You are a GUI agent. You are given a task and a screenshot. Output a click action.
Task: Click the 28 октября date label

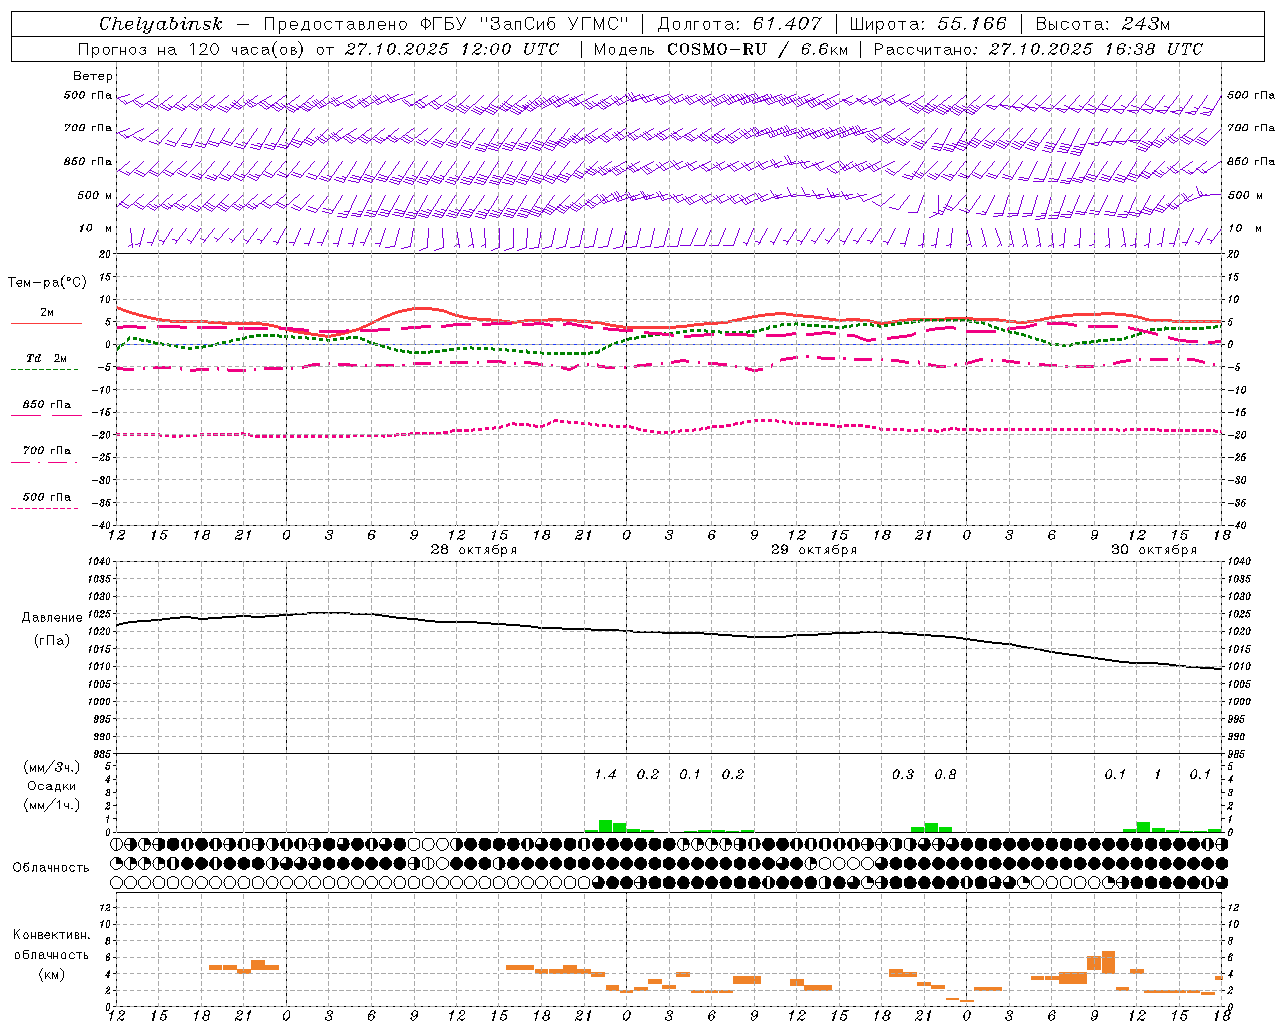[474, 550]
